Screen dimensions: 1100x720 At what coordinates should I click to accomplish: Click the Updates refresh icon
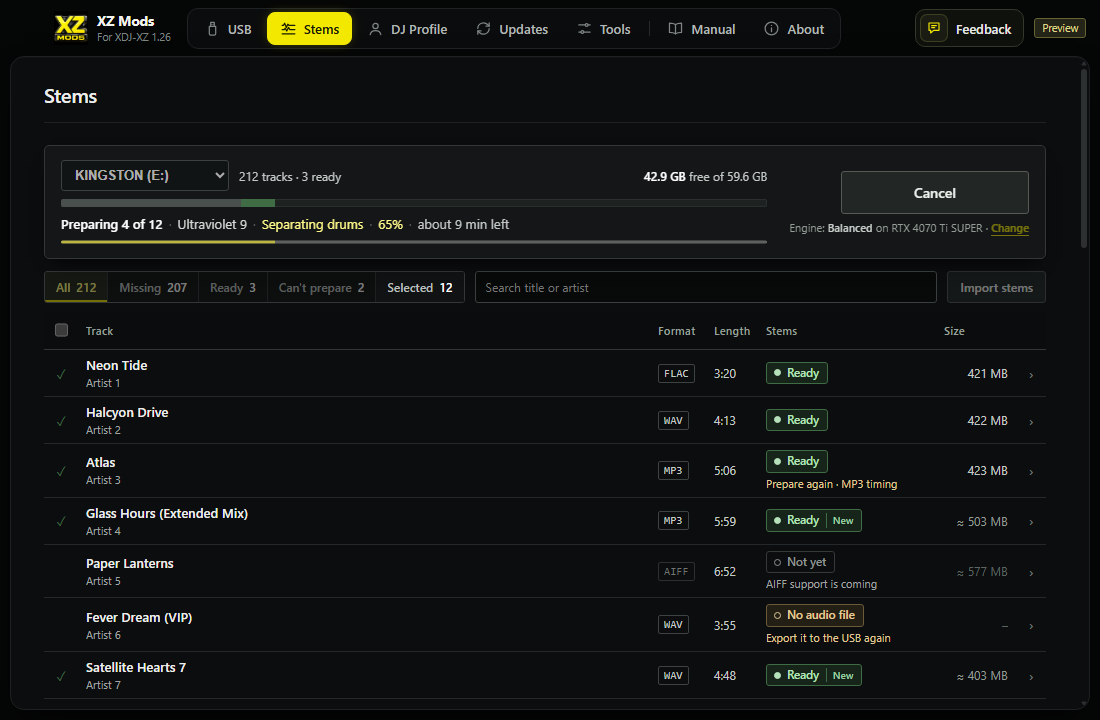(x=483, y=29)
